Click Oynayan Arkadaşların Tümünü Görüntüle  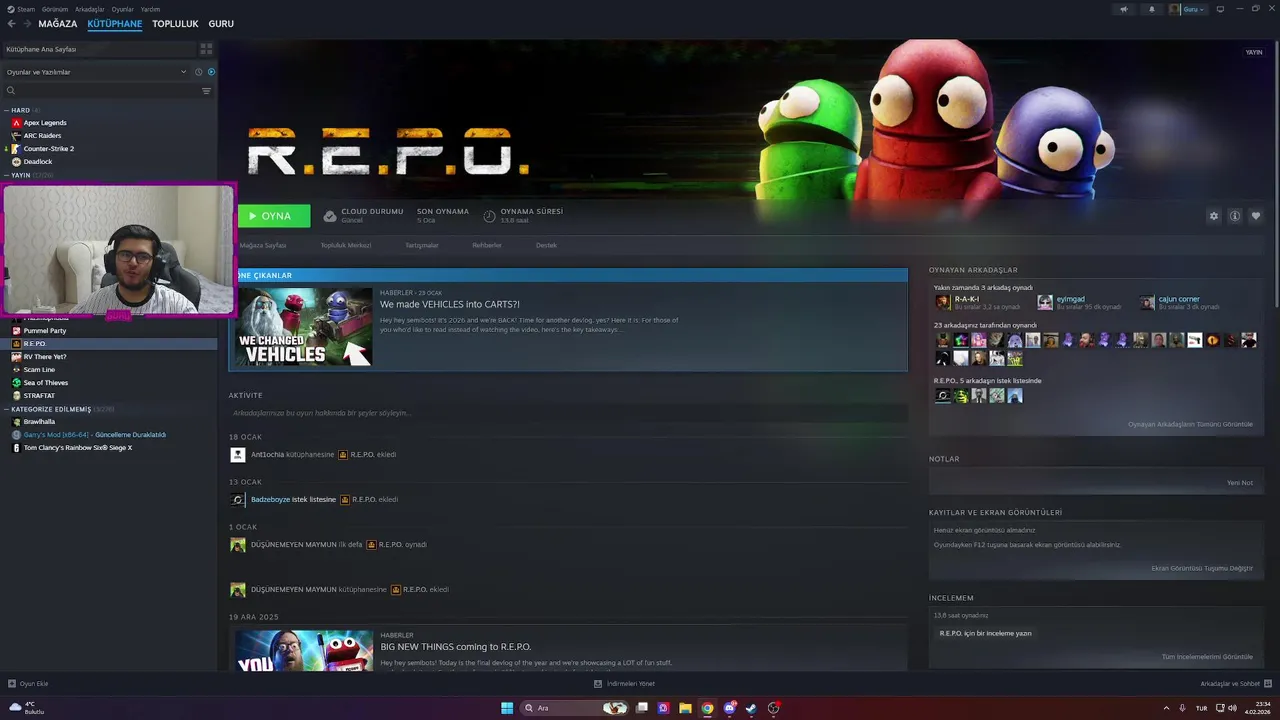tap(1190, 424)
